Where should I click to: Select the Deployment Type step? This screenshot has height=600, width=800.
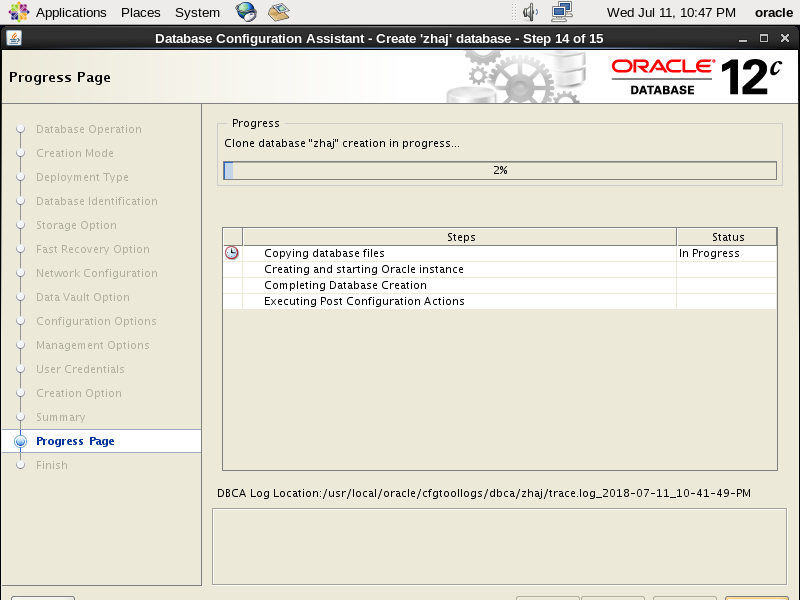82,177
